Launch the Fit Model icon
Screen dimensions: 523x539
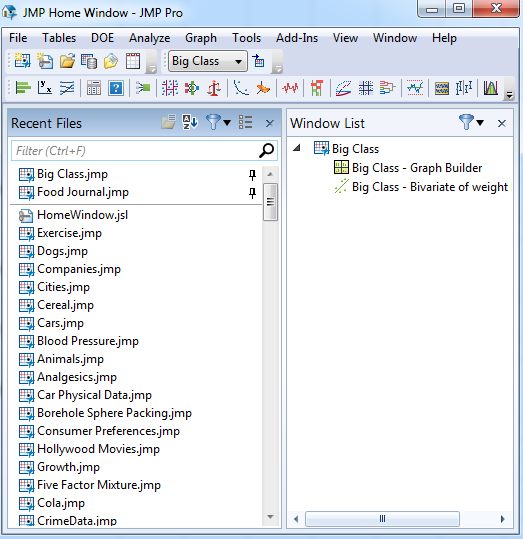pyautogui.click(x=143, y=88)
